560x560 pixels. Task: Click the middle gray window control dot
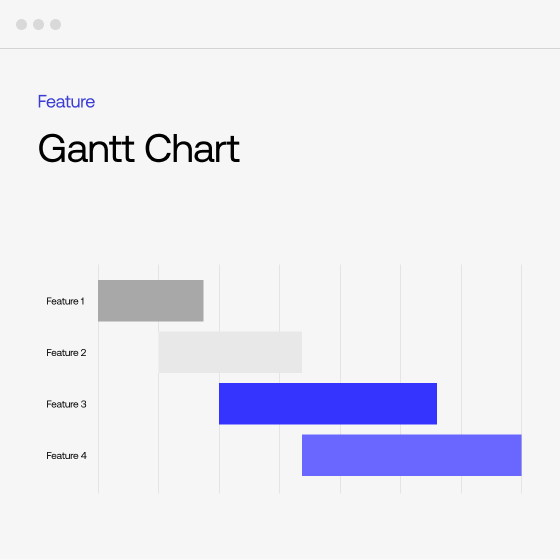point(39,25)
